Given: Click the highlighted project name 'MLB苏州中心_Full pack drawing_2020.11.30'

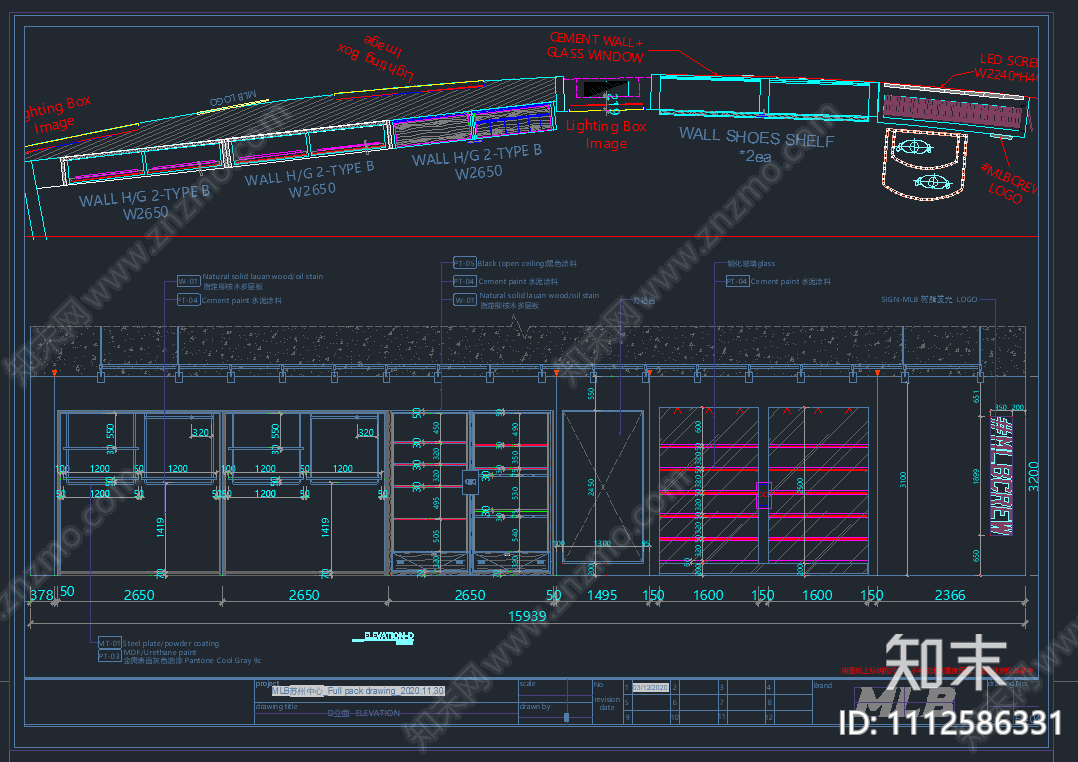Looking at the screenshot, I should (x=358, y=690).
